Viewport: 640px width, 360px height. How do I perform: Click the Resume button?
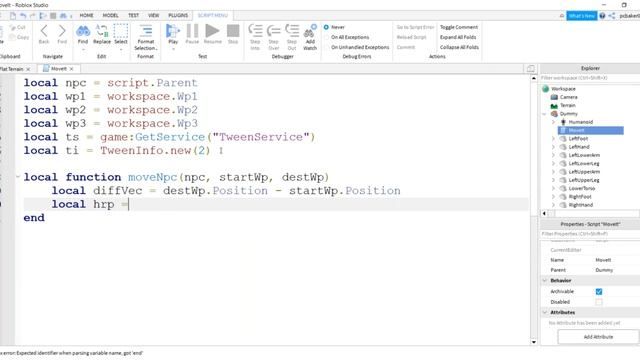pyautogui.click(x=212, y=31)
